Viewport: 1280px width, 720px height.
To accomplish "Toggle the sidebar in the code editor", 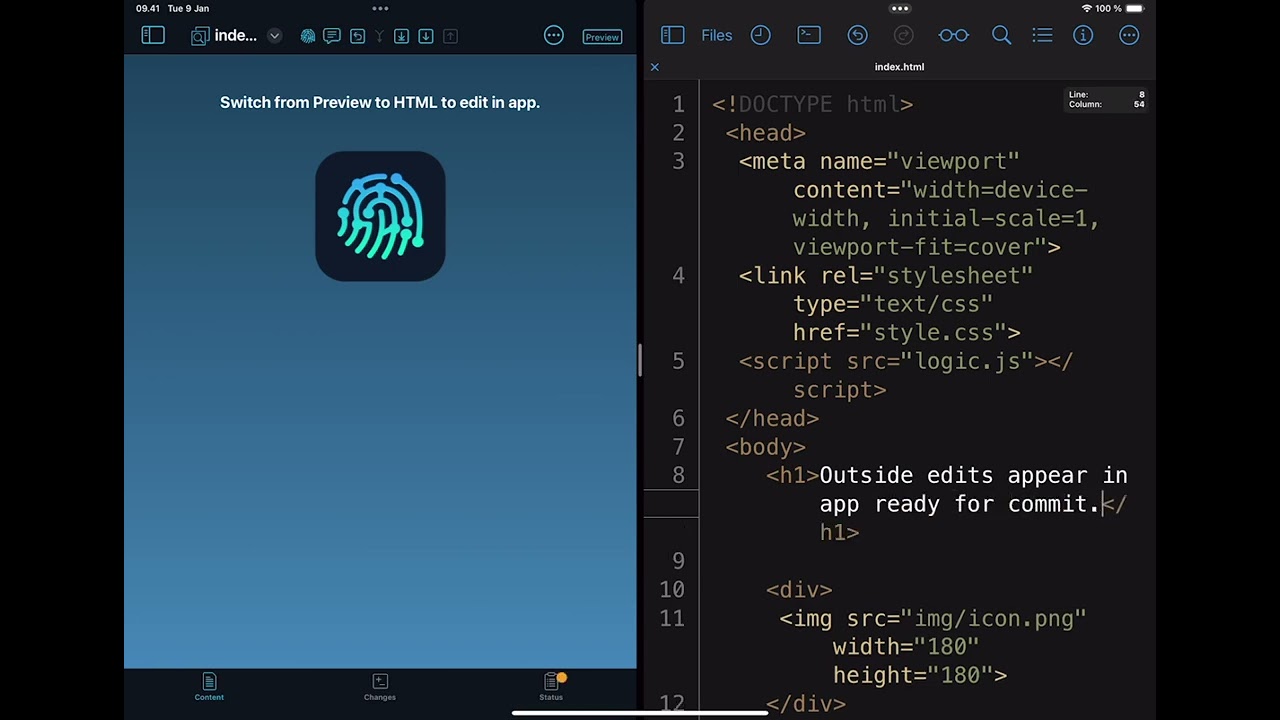I will point(672,35).
